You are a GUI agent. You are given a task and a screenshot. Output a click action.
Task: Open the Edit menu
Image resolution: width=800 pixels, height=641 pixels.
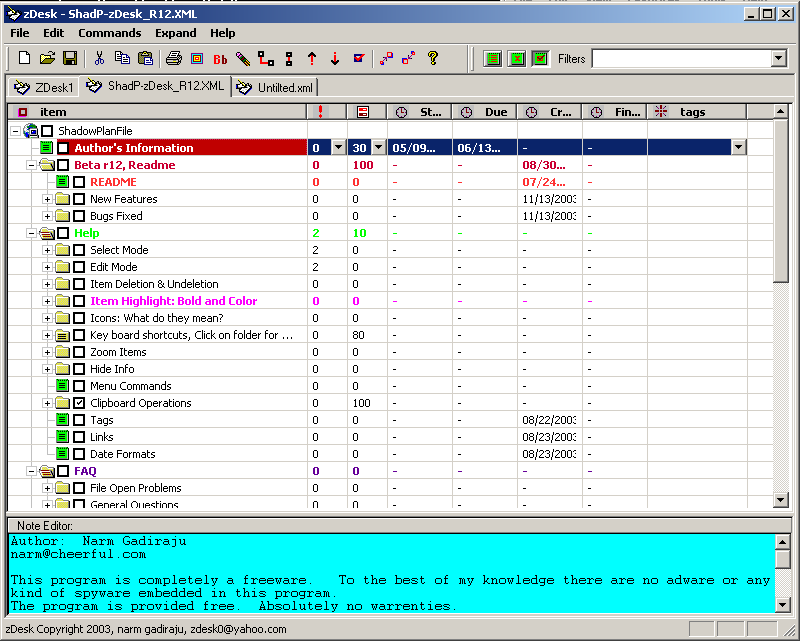[x=54, y=33]
